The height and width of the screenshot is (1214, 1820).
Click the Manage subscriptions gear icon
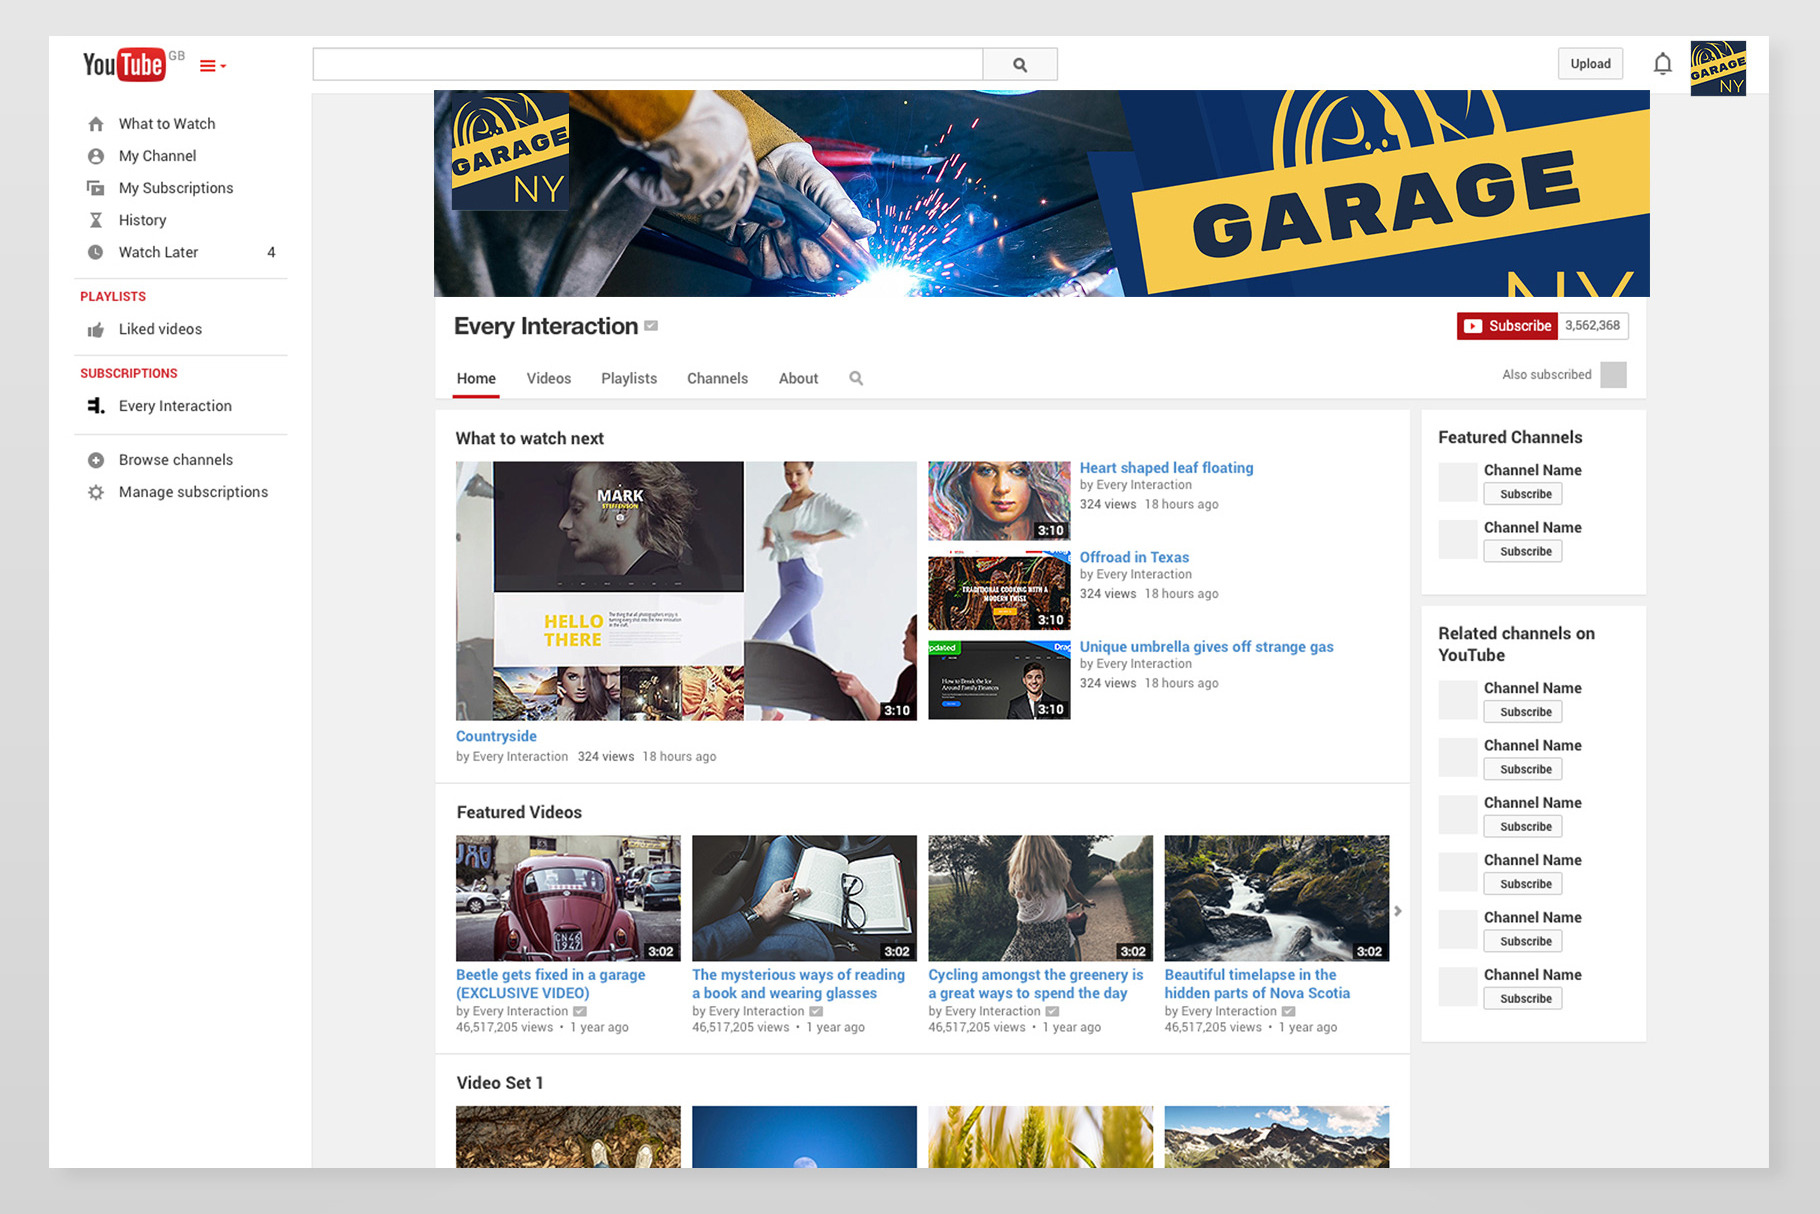(x=96, y=492)
